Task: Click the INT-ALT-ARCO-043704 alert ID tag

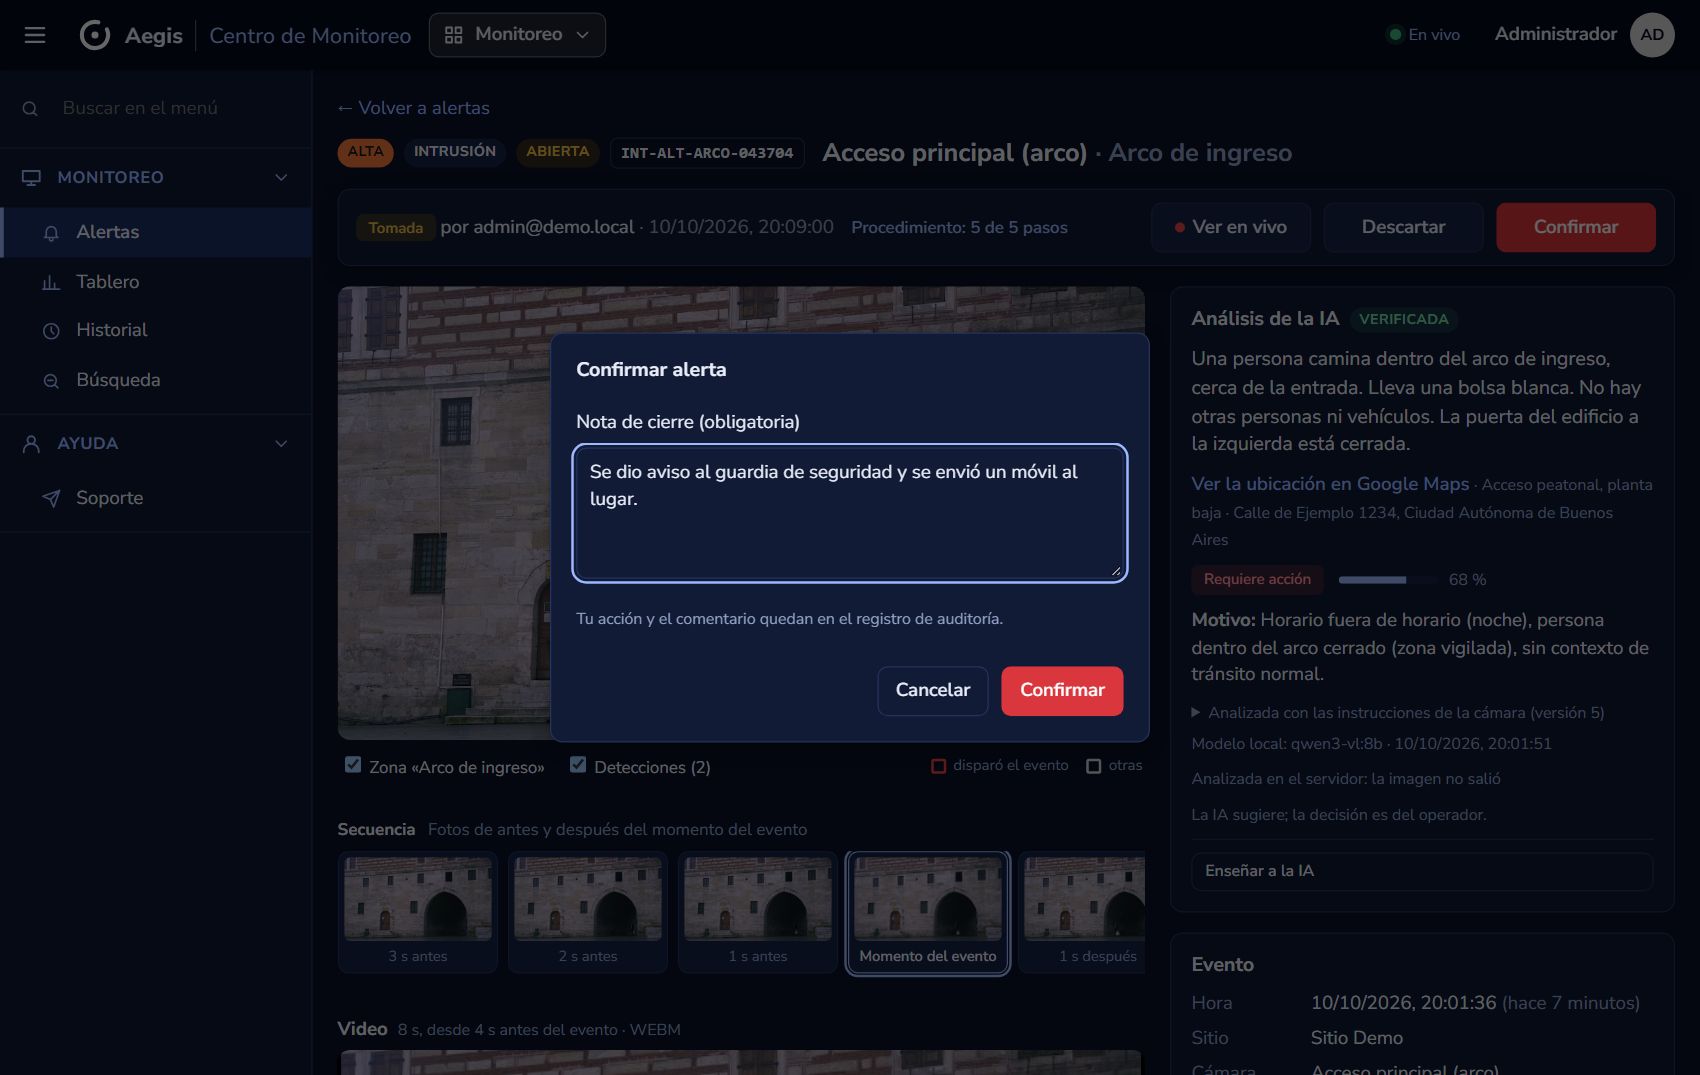Action: pyautogui.click(x=707, y=153)
